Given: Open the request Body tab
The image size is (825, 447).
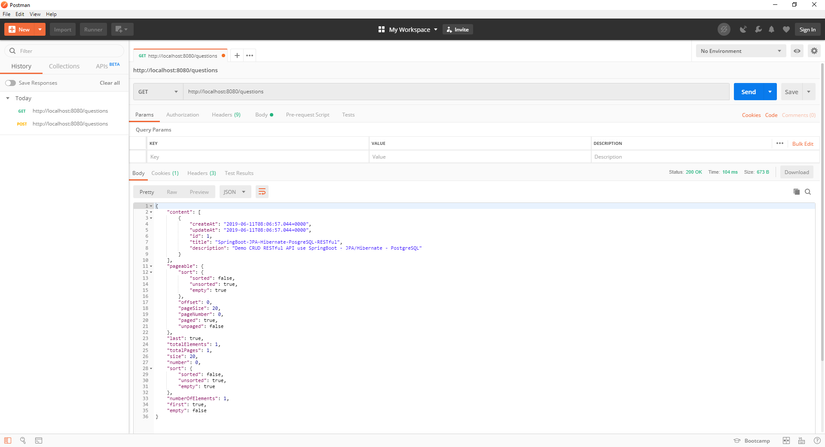Looking at the screenshot, I should point(264,115).
